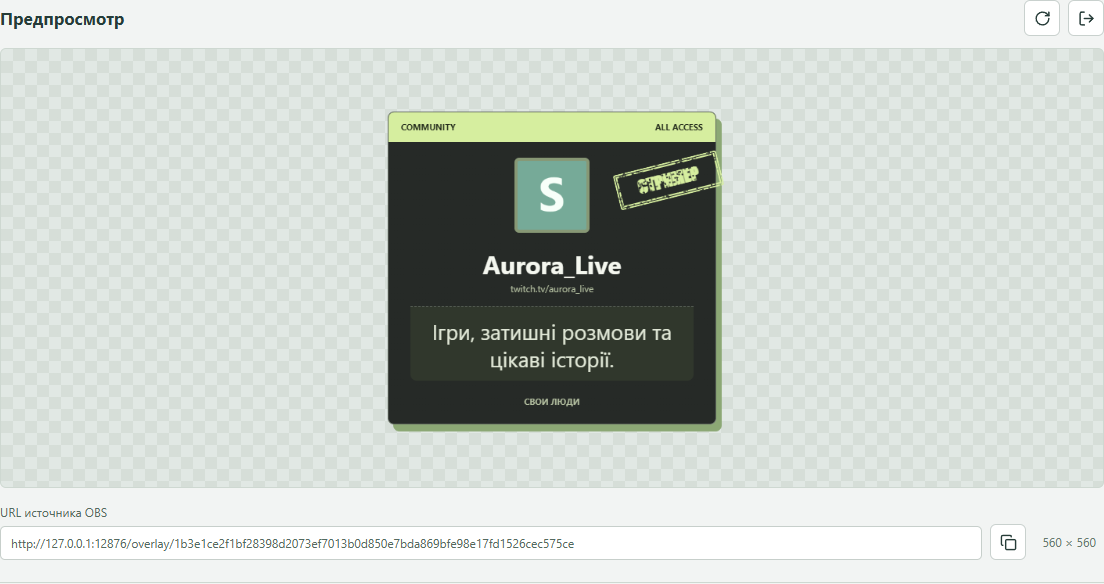Click the ALL ACCESS label
Image resolution: width=1104 pixels, height=584 pixels.
pyautogui.click(x=679, y=128)
